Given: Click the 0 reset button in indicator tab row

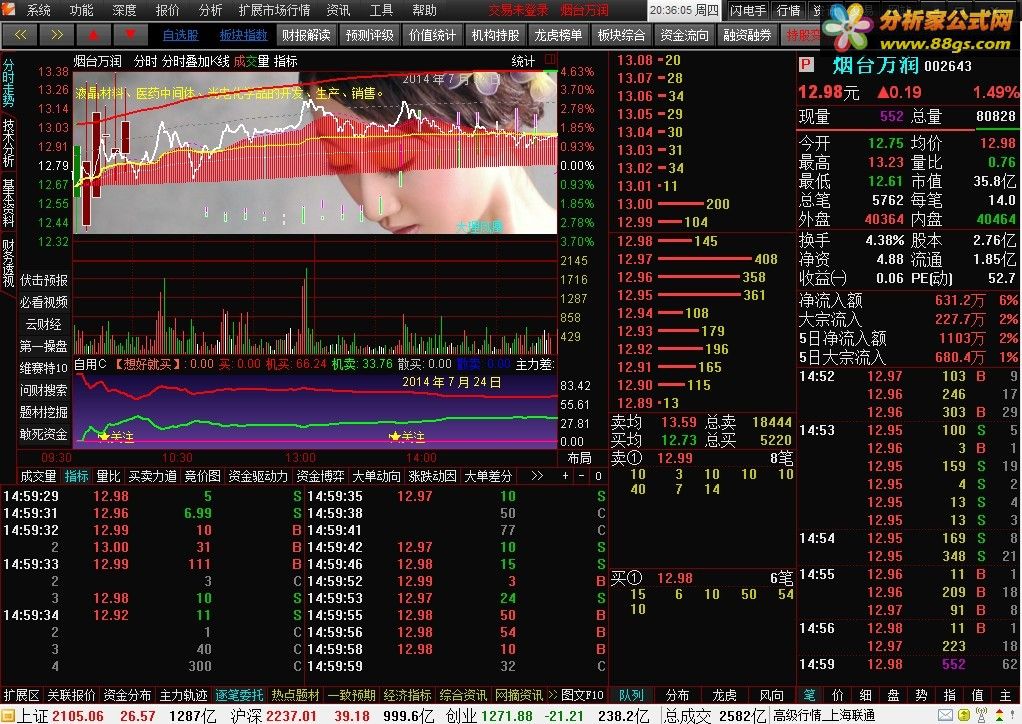Looking at the screenshot, I should [x=598, y=476].
